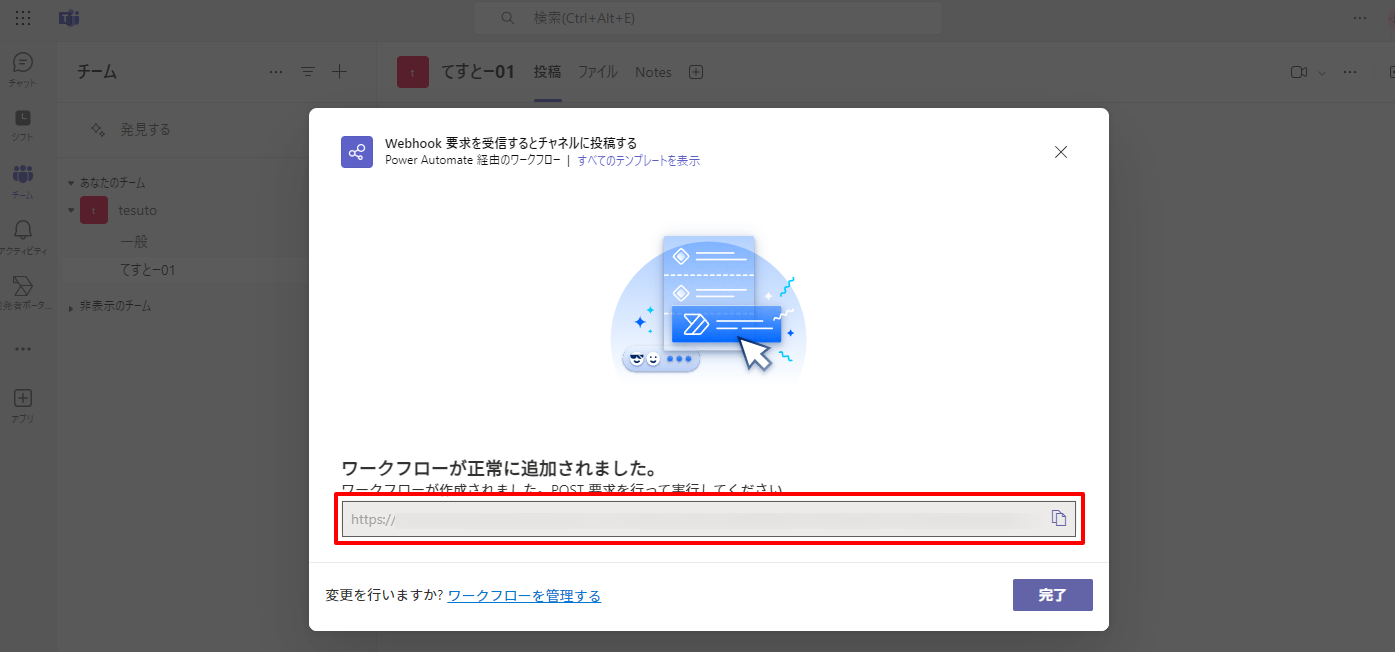Open the ワークフローを管理する link
The image size is (1395, 652).
point(524,596)
